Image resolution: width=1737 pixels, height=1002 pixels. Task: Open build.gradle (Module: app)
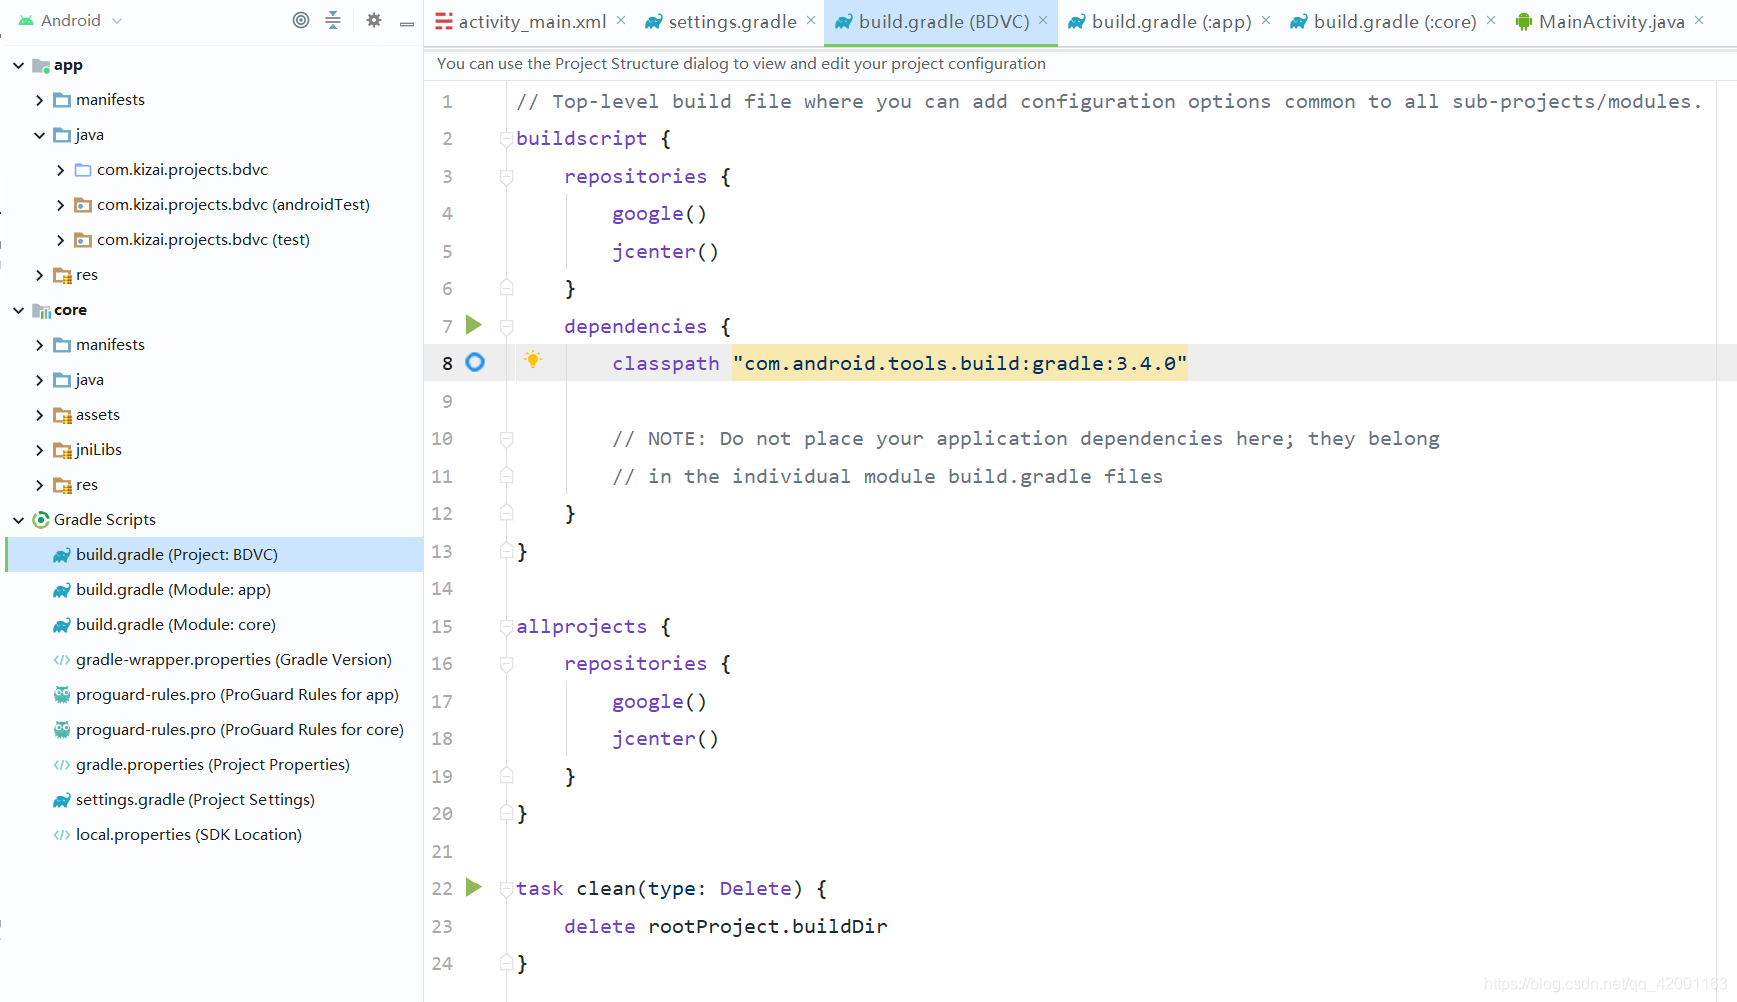pyautogui.click(x=173, y=590)
